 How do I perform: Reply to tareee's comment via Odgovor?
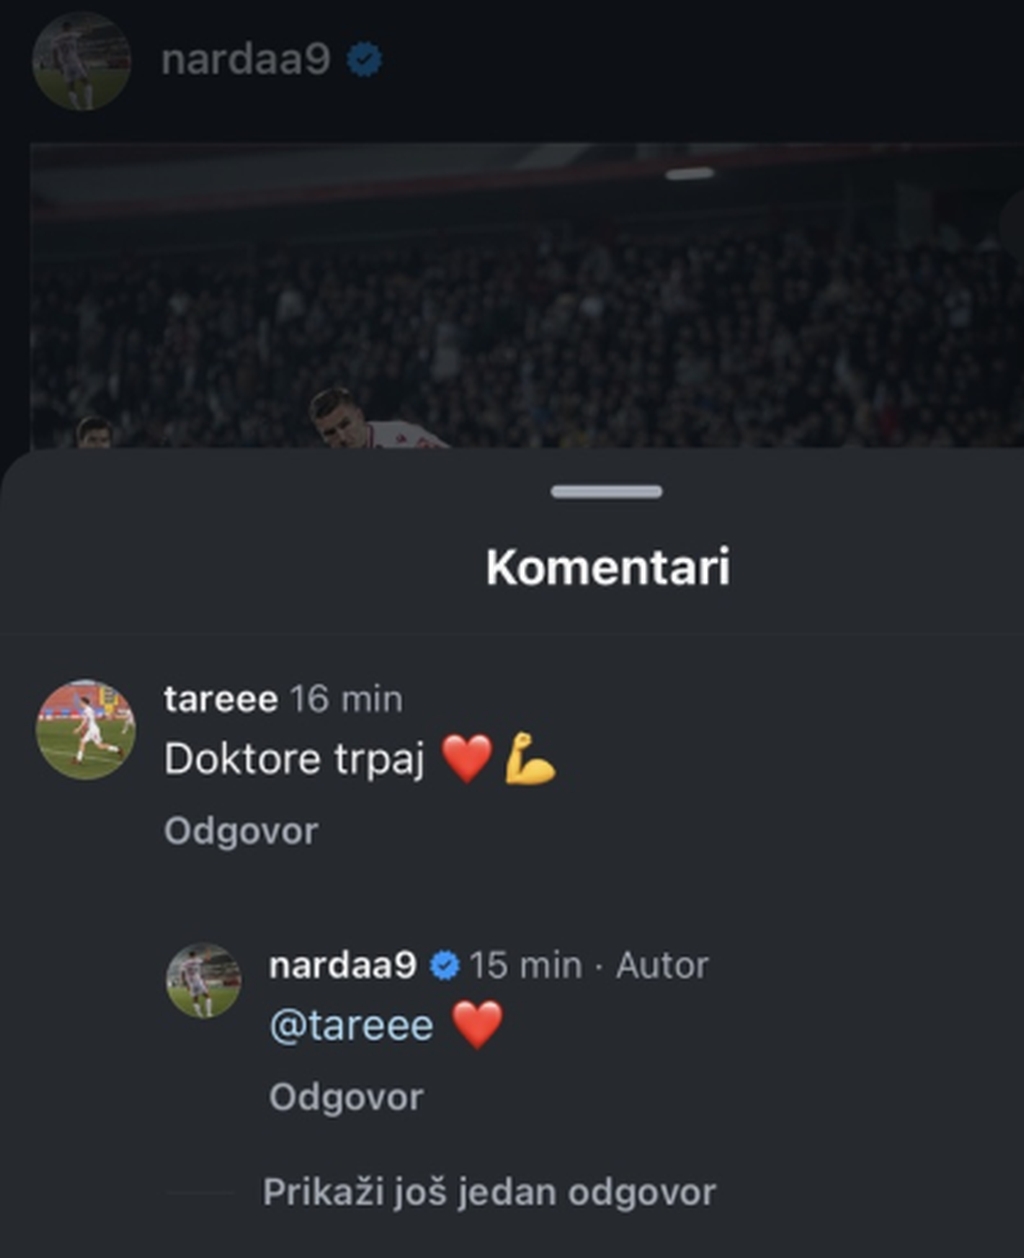point(241,831)
